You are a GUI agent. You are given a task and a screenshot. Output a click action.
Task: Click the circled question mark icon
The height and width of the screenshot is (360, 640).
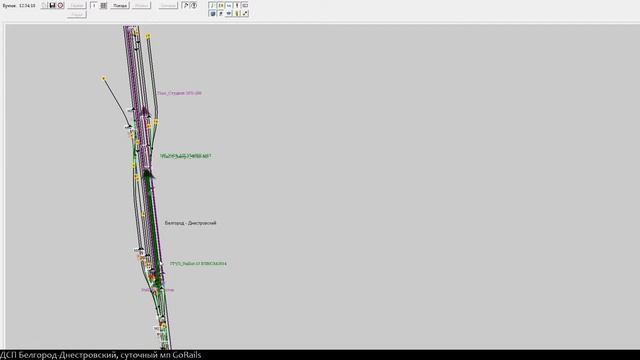pyautogui.click(x=194, y=5)
